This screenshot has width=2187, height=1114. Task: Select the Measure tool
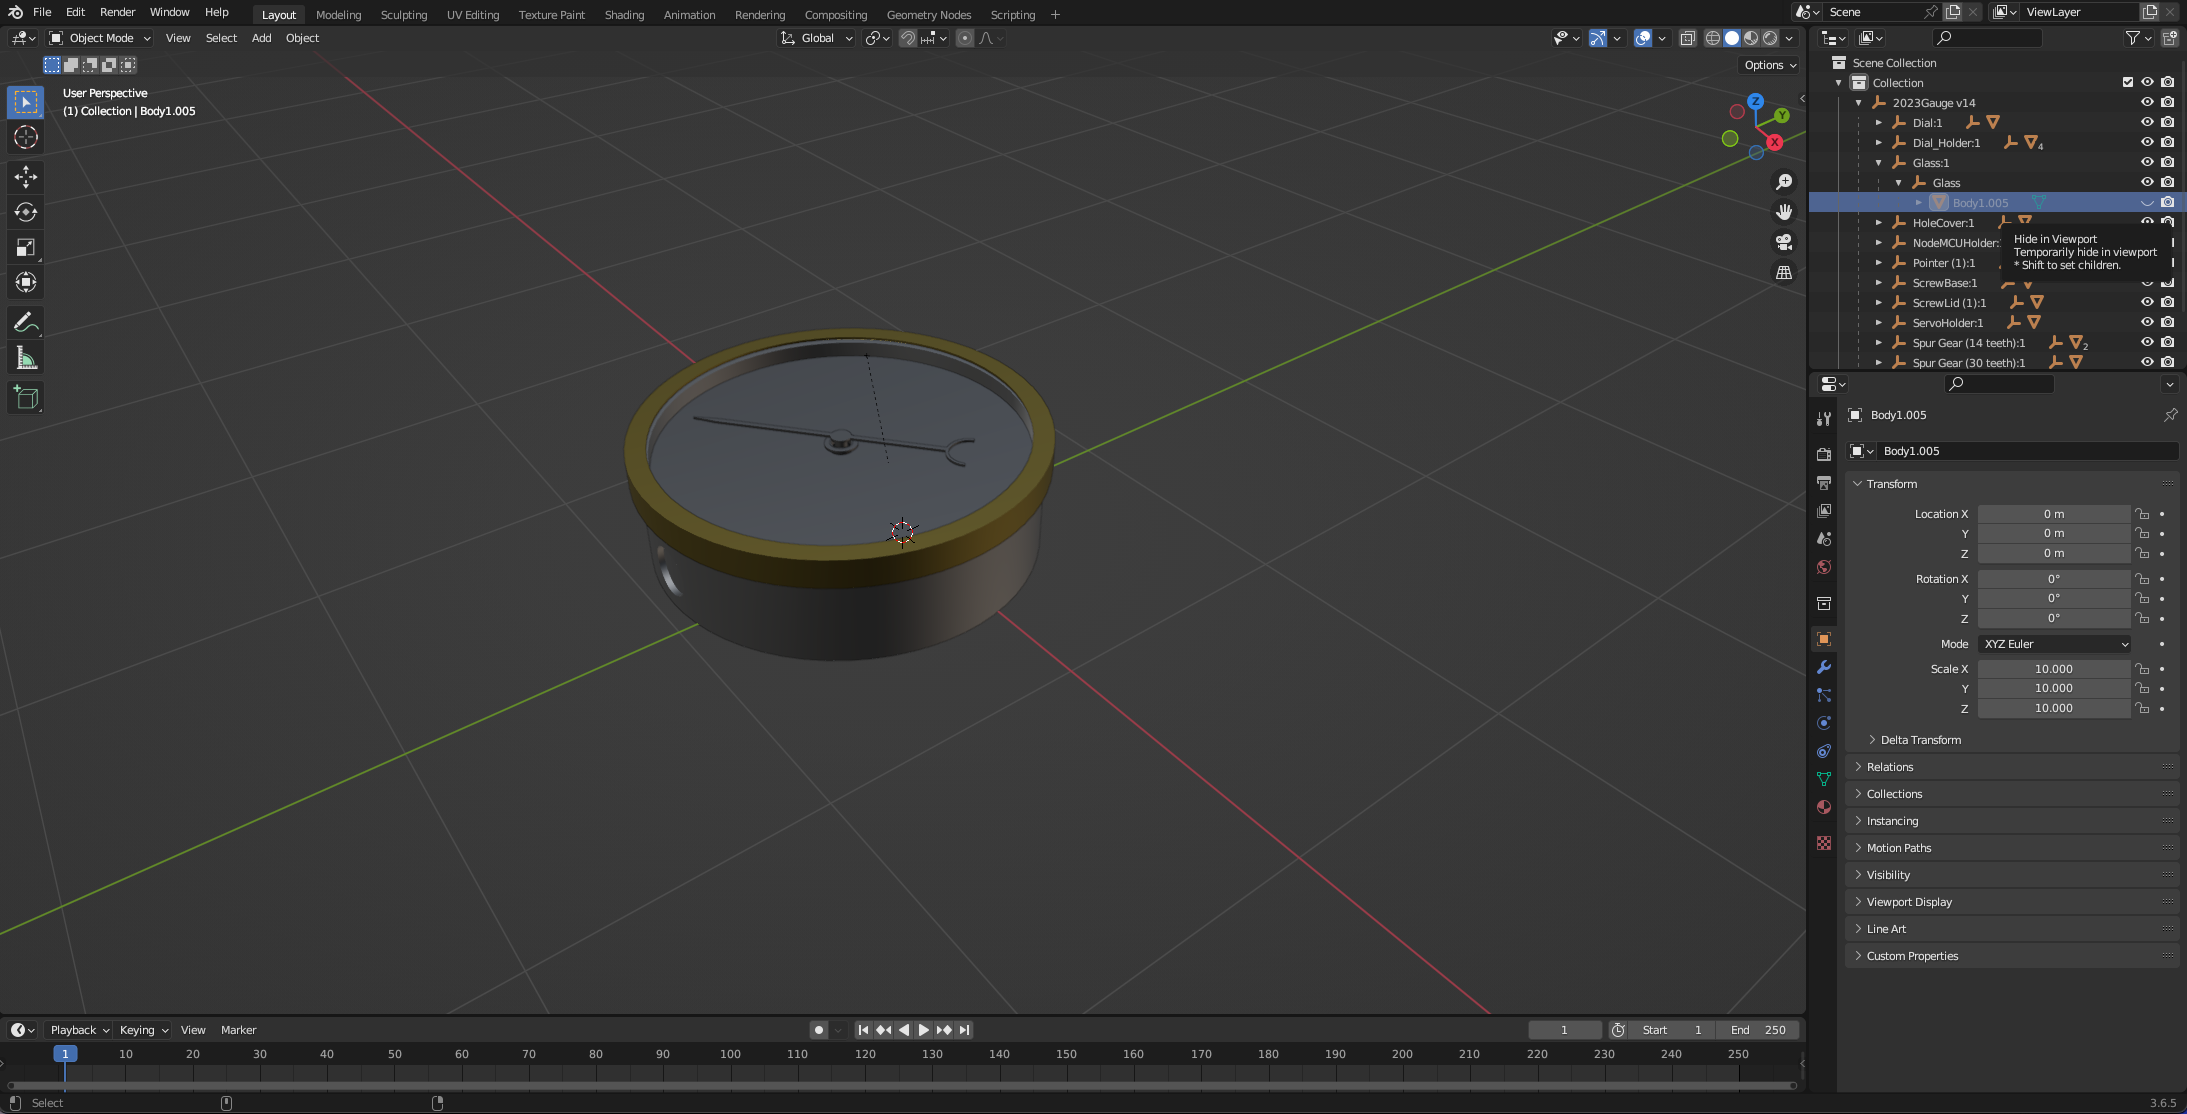(x=26, y=358)
